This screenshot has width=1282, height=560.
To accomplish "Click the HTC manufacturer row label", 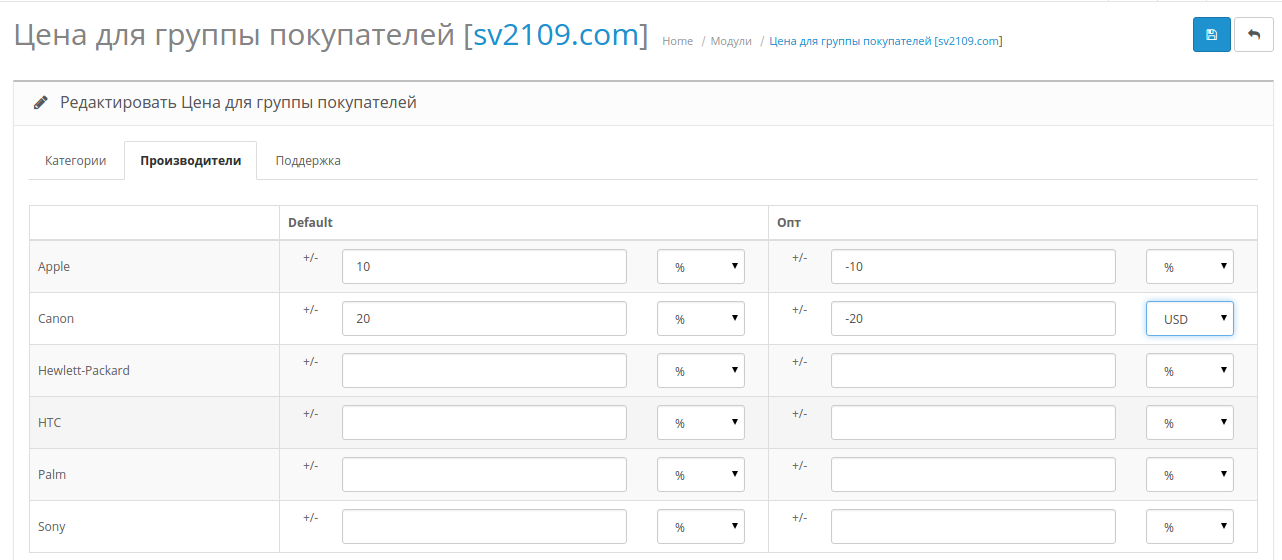I will [49, 423].
